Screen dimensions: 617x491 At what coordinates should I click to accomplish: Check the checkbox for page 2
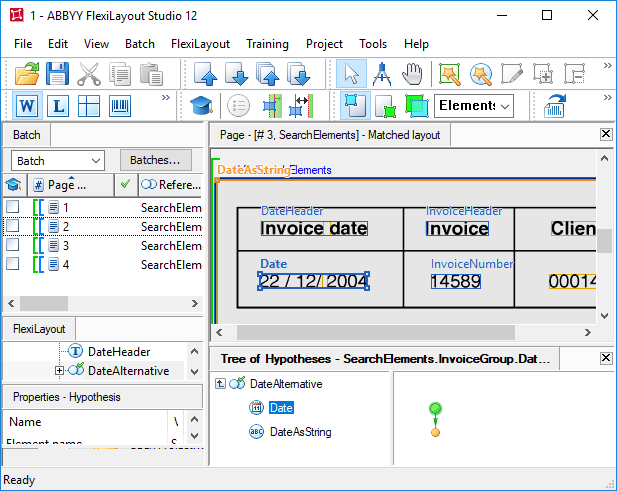point(13,226)
